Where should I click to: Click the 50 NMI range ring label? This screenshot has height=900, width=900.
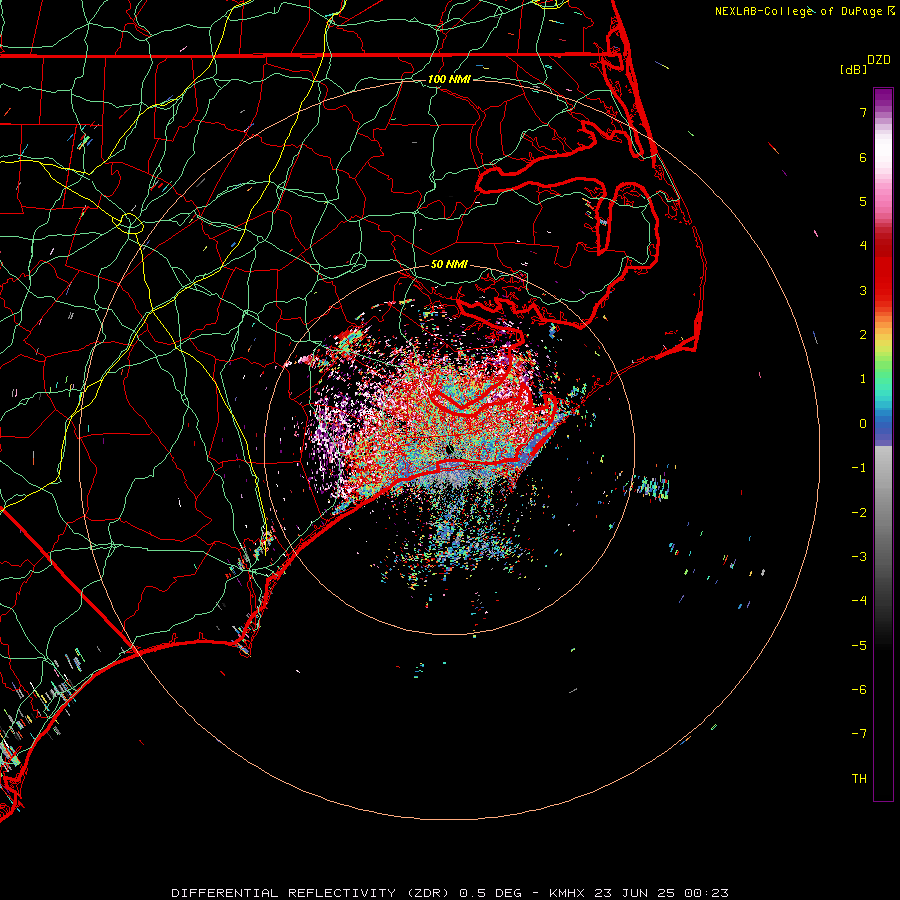click(x=449, y=264)
